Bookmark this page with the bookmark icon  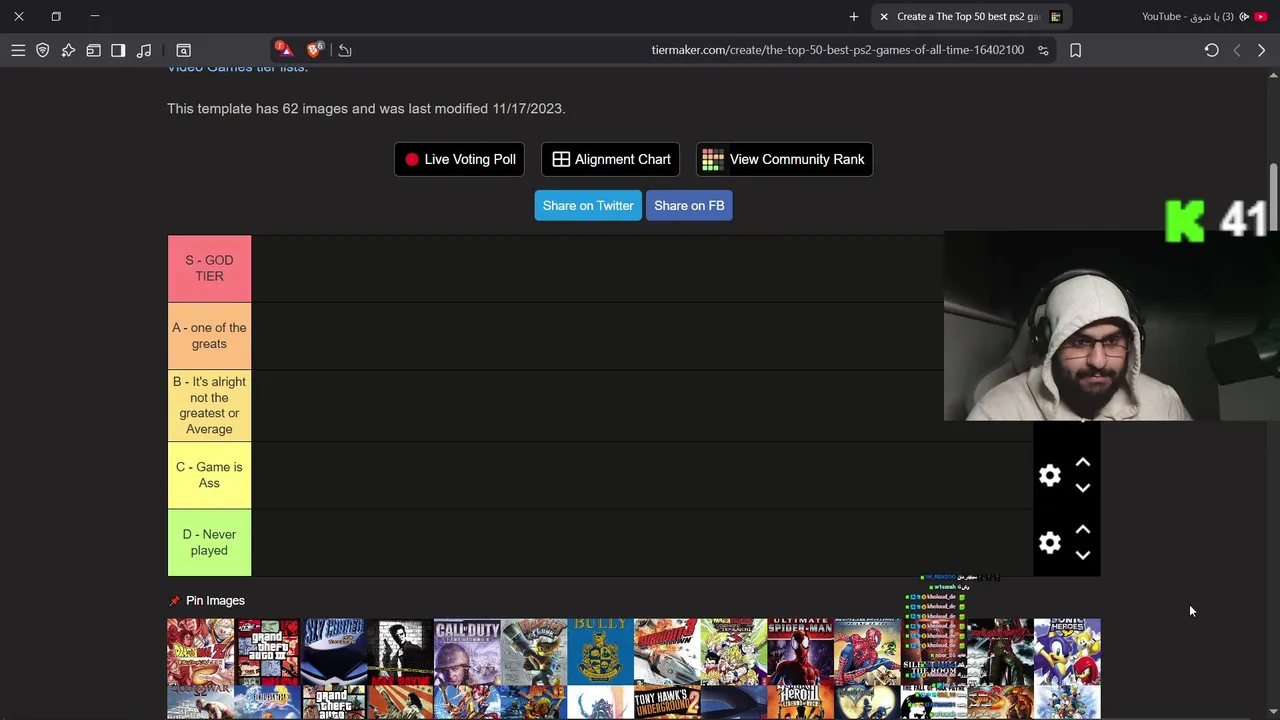[1076, 50]
